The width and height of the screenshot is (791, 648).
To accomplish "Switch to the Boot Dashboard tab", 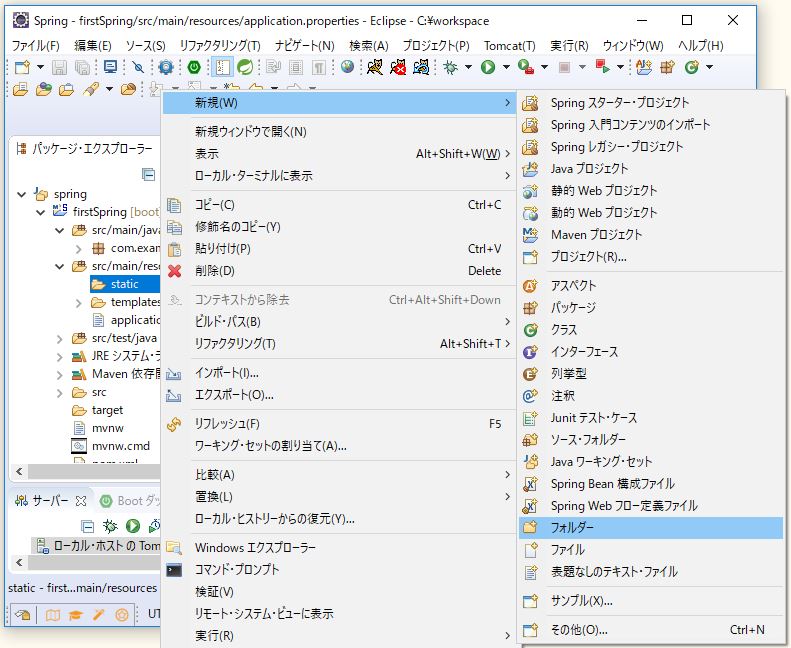I will pos(130,501).
